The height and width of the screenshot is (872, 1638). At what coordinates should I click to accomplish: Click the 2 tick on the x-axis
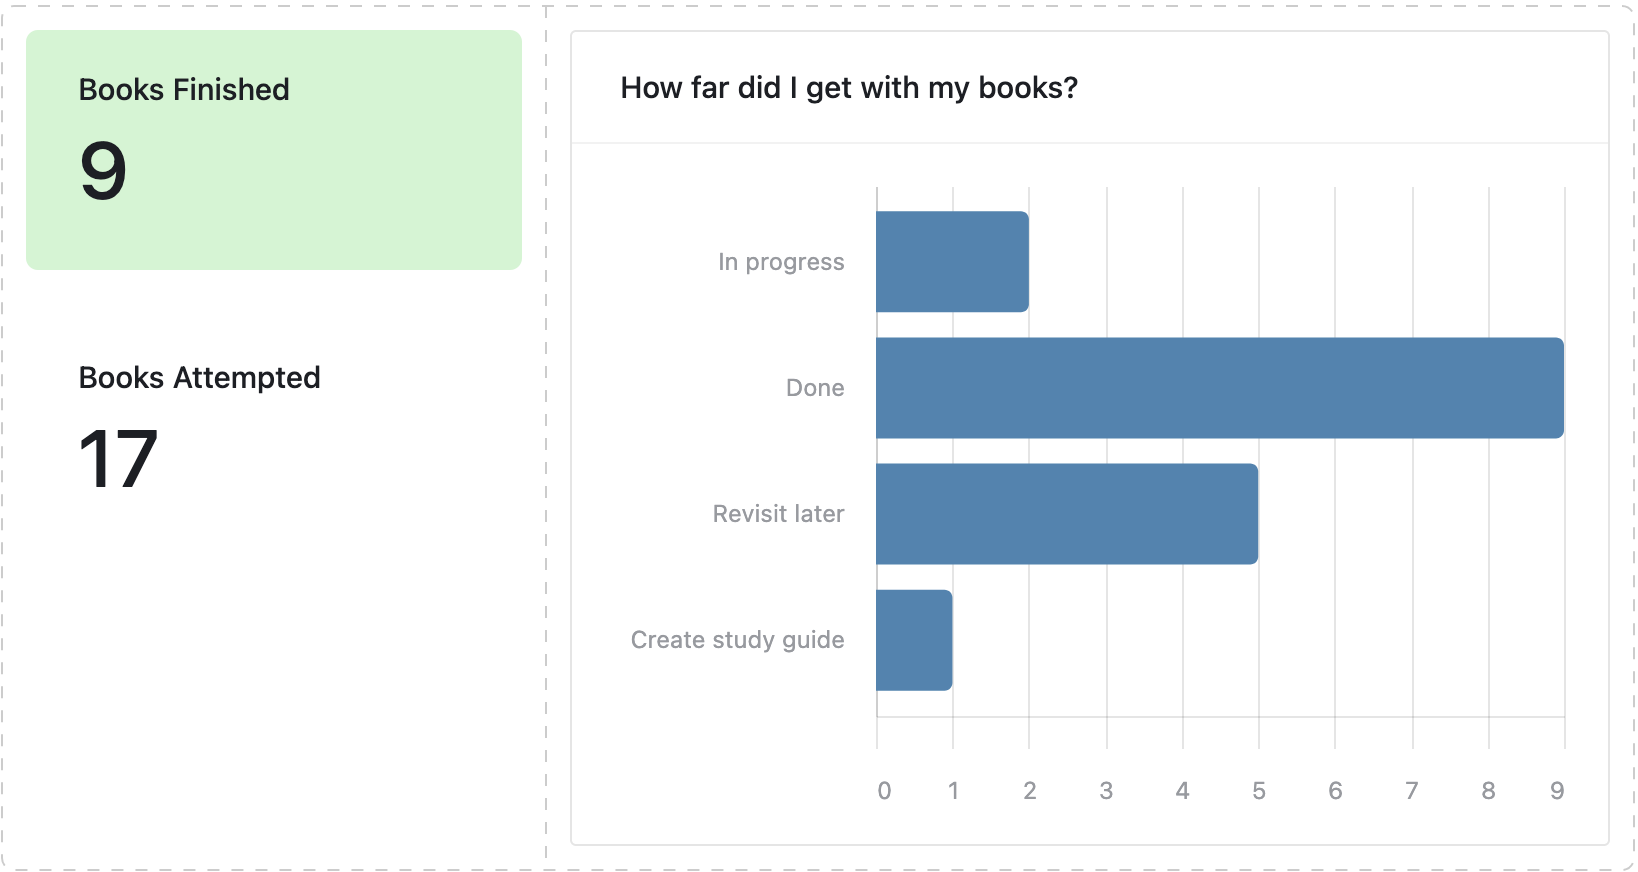click(1030, 791)
